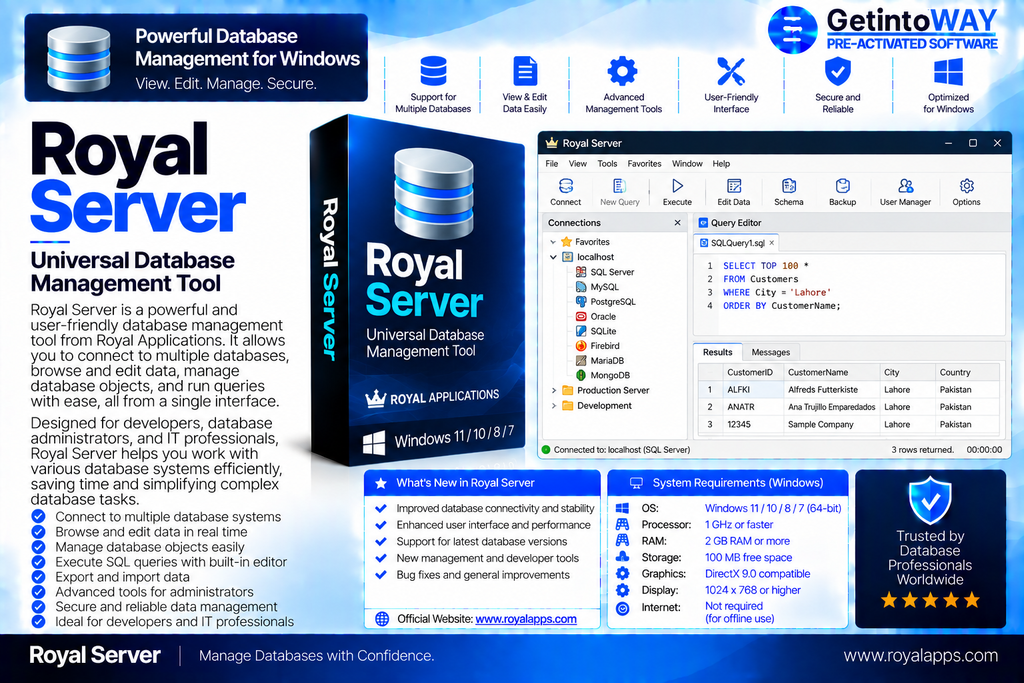Close the Connections panel

tap(677, 223)
